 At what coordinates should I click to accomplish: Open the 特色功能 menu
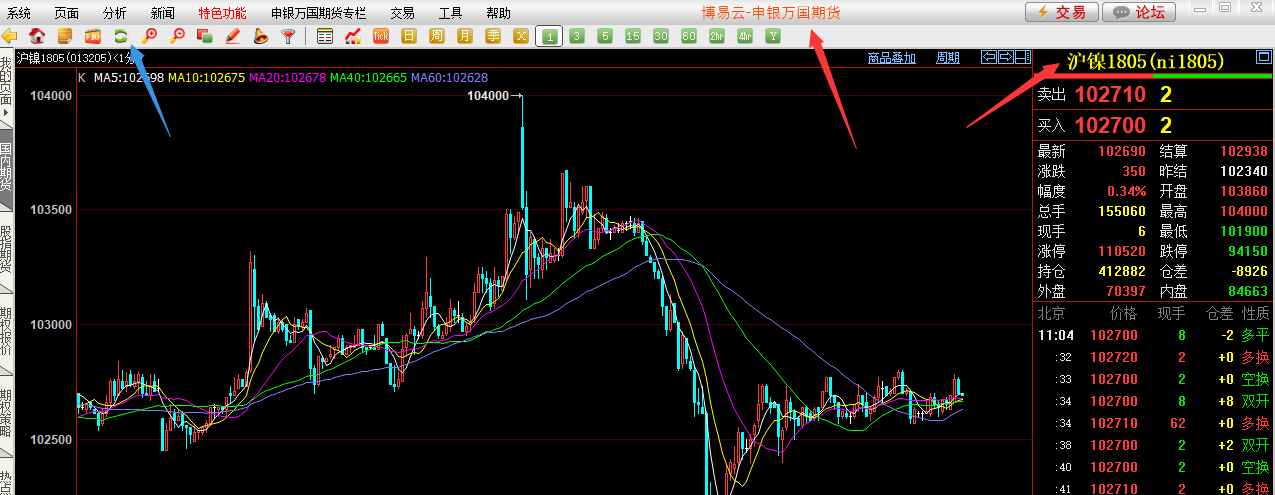(x=222, y=13)
